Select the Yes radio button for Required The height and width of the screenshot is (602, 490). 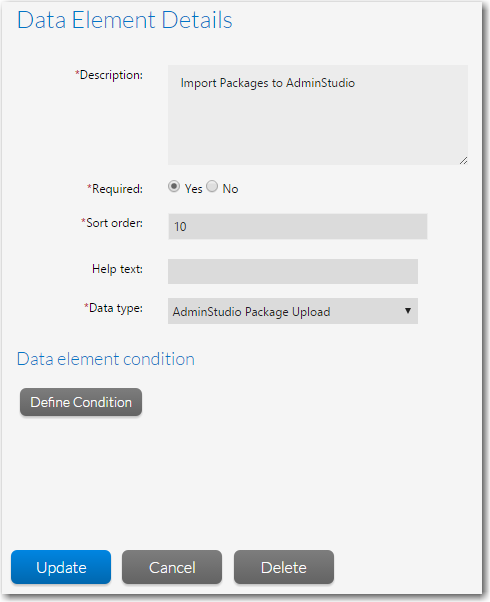(174, 187)
